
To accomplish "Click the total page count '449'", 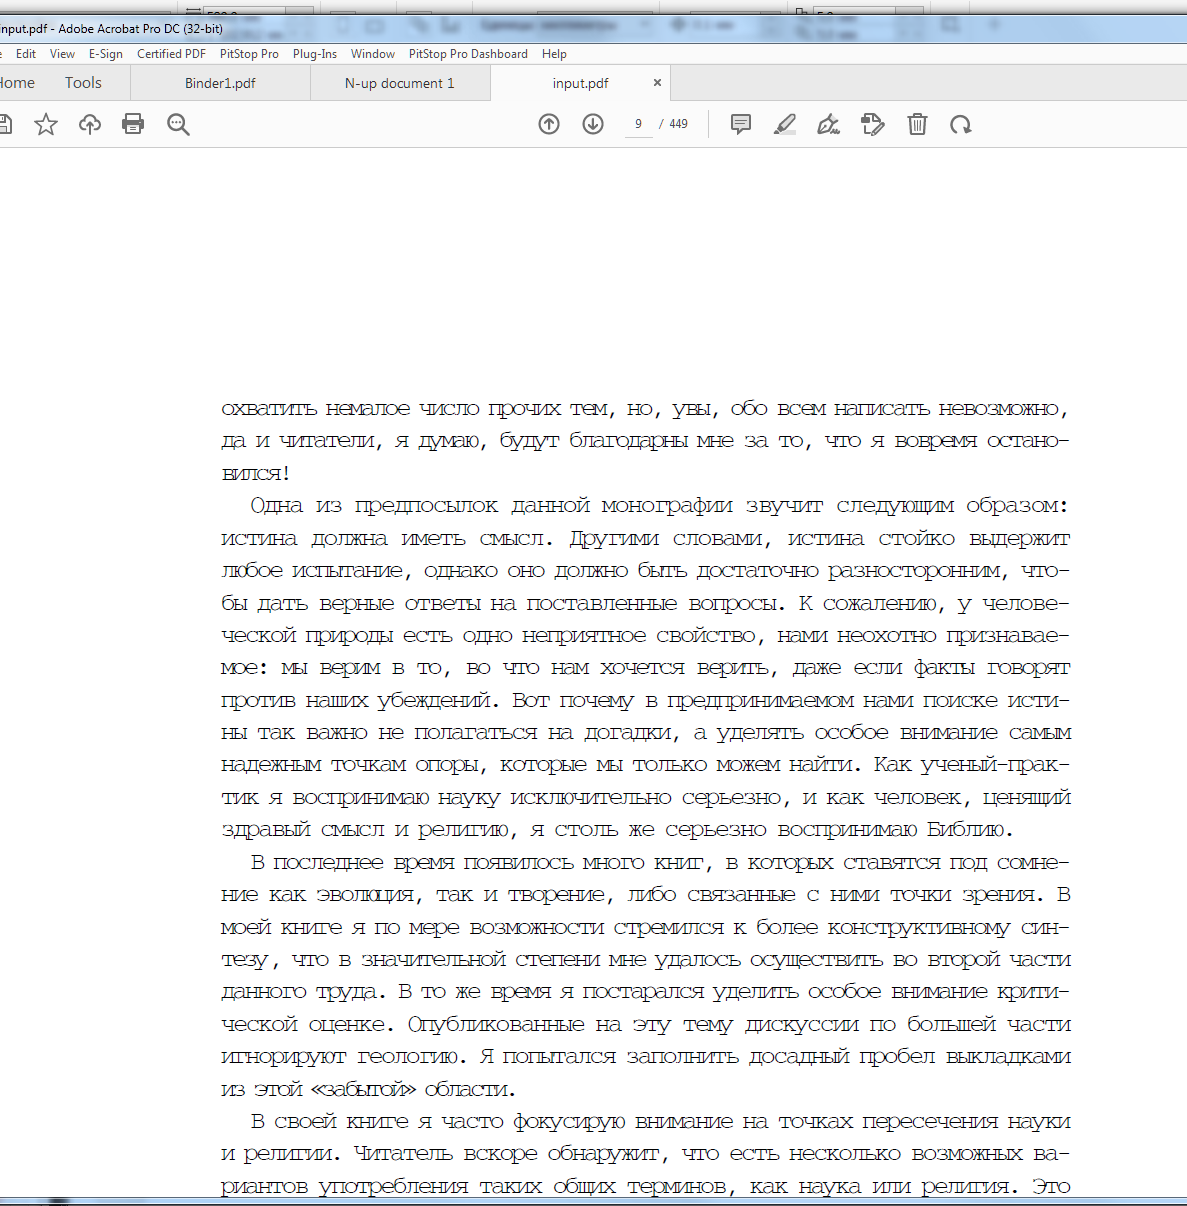I will pos(679,124).
